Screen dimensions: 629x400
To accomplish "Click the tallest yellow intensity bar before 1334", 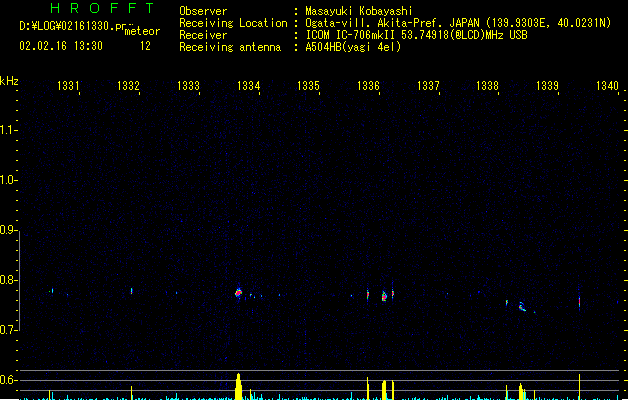I will tap(238, 386).
